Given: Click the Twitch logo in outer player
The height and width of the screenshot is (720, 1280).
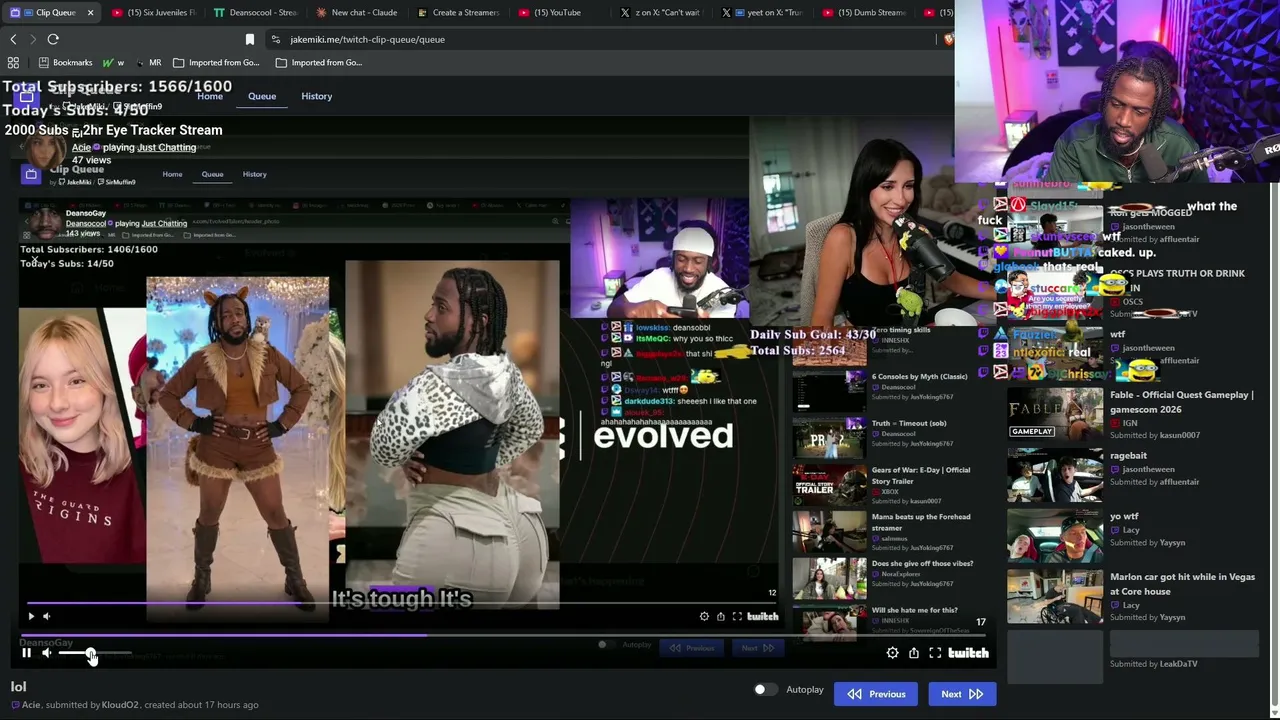Looking at the screenshot, I should [968, 653].
